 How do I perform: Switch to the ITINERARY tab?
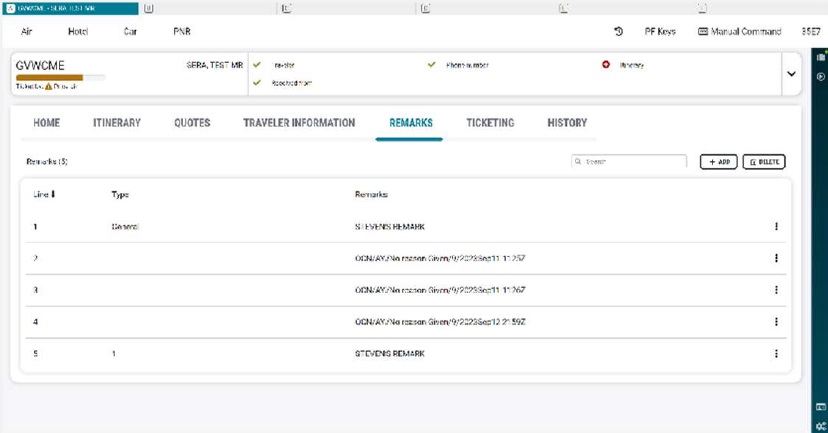(117, 123)
